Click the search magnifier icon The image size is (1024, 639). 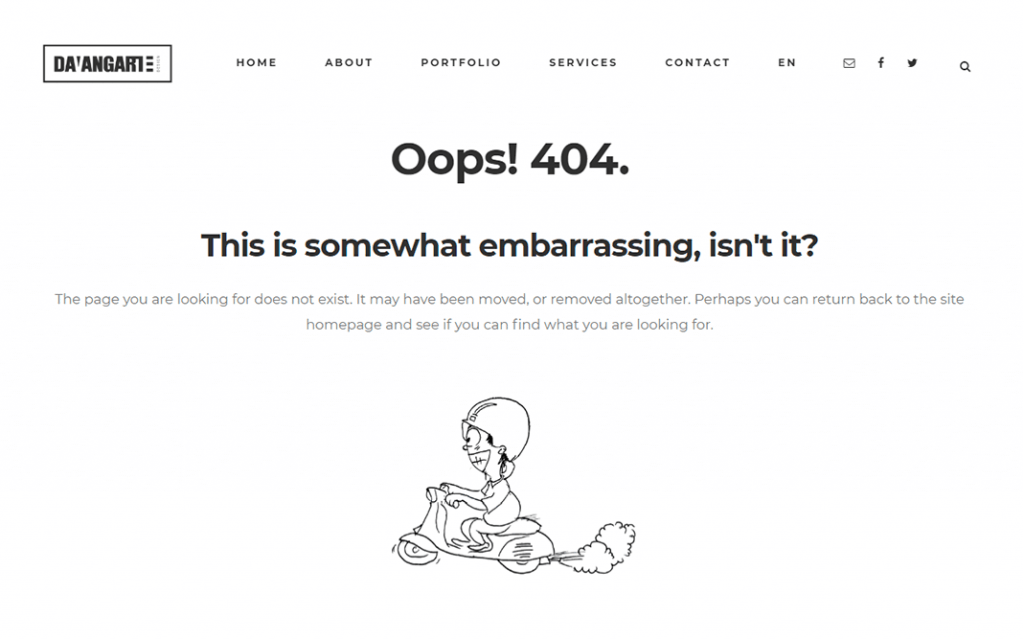click(x=965, y=67)
